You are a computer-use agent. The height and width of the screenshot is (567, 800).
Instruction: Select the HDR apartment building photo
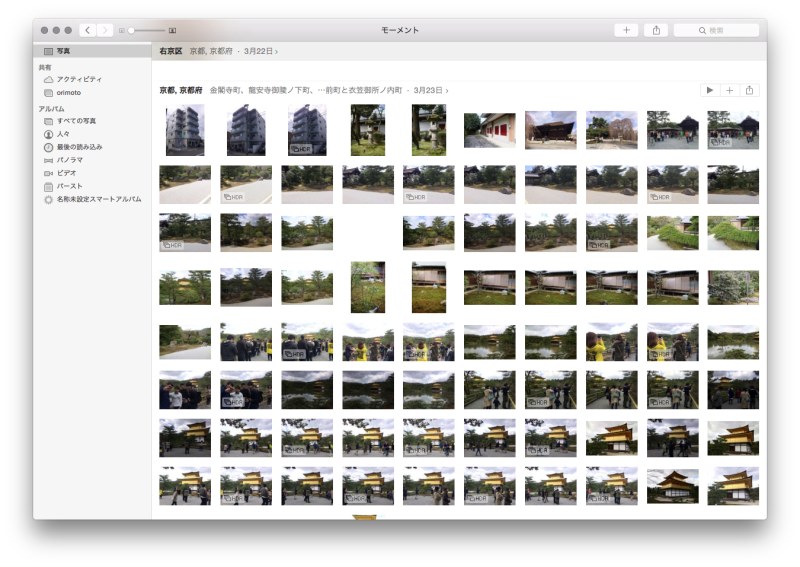pos(307,130)
